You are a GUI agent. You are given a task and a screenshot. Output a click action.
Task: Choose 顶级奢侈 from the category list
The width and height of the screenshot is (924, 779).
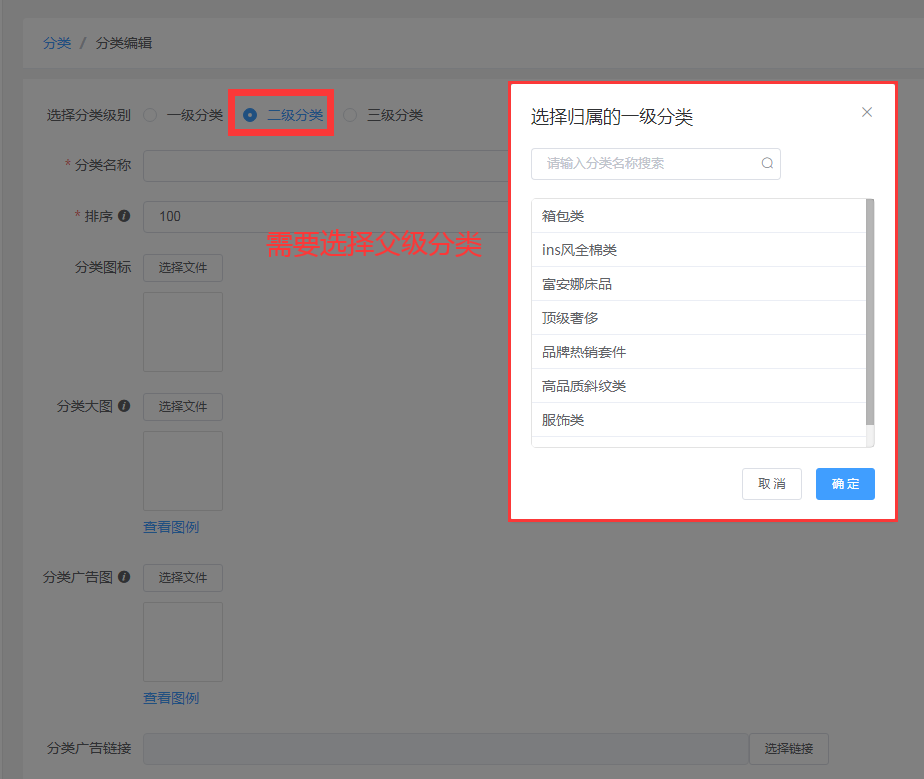(698, 318)
